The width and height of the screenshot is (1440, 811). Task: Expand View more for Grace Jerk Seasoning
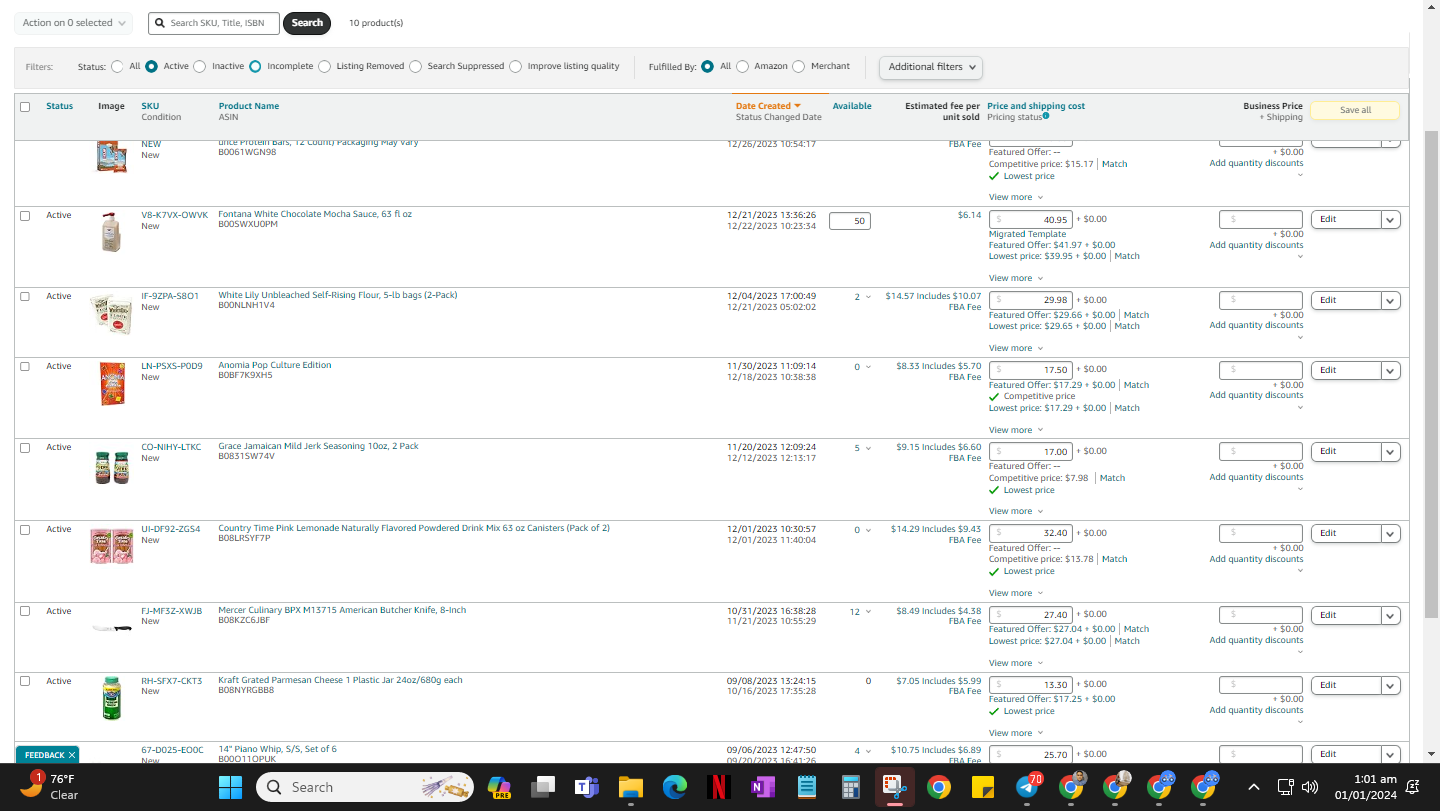1016,512
